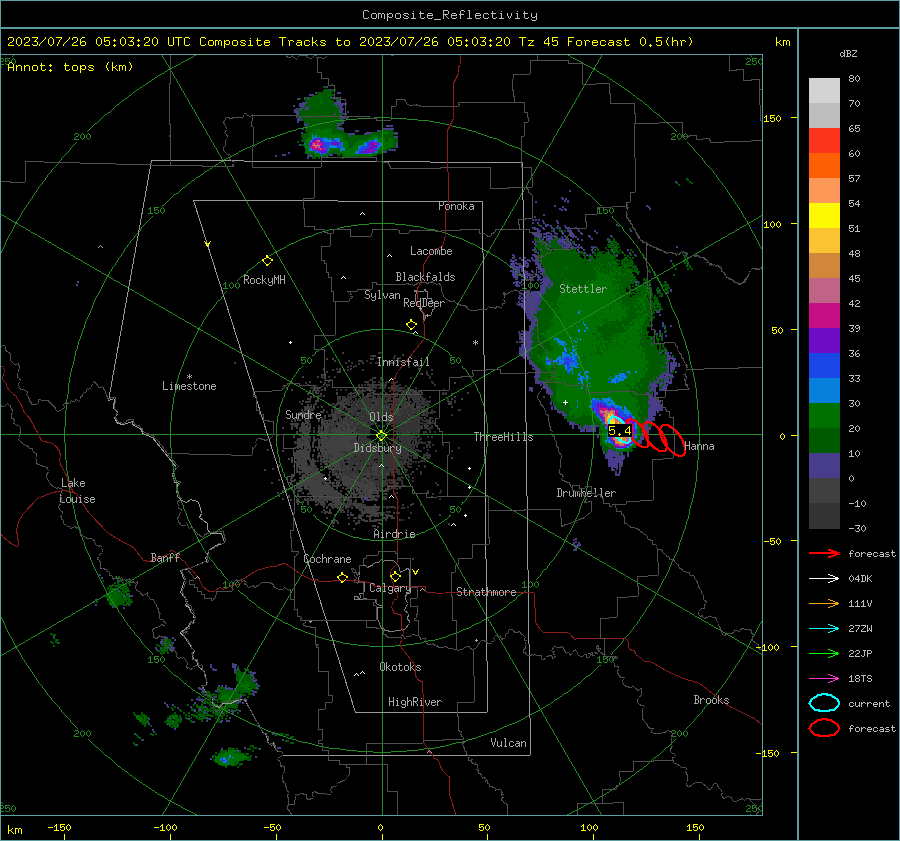Image resolution: width=900 pixels, height=841 pixels.
Task: Click the Sylvan label
Action: 382,295
